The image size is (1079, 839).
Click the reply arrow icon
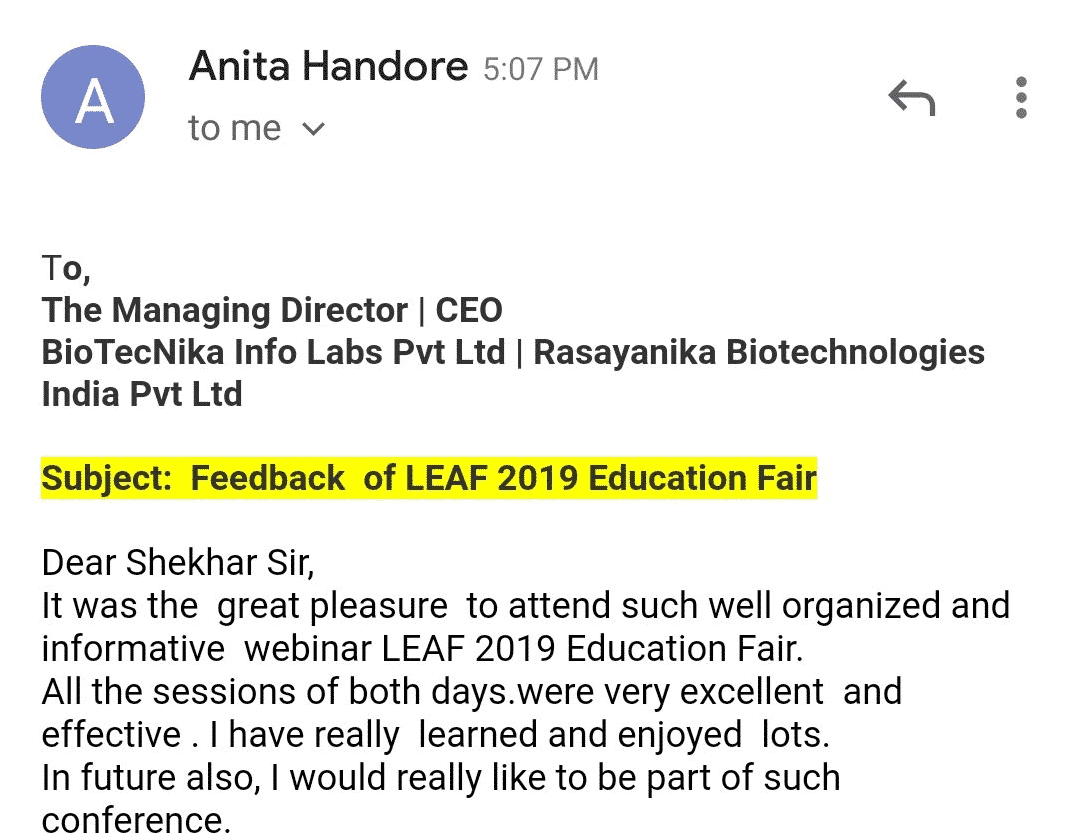pyautogui.click(x=911, y=98)
